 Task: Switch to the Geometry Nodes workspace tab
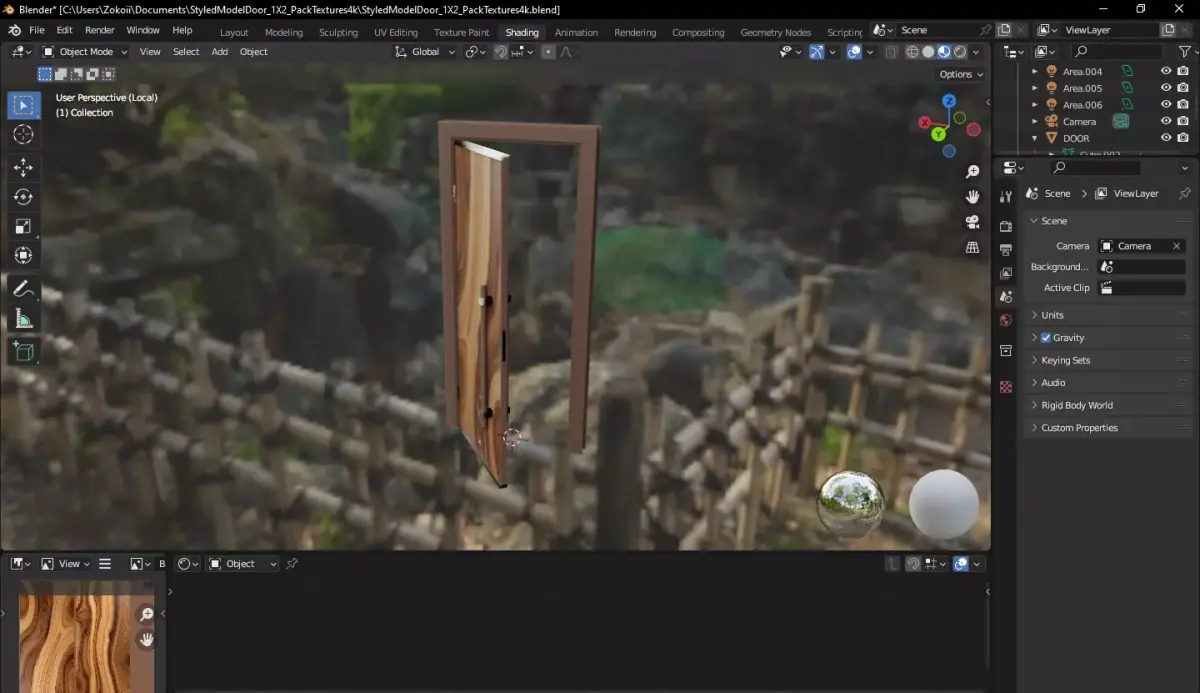775,32
